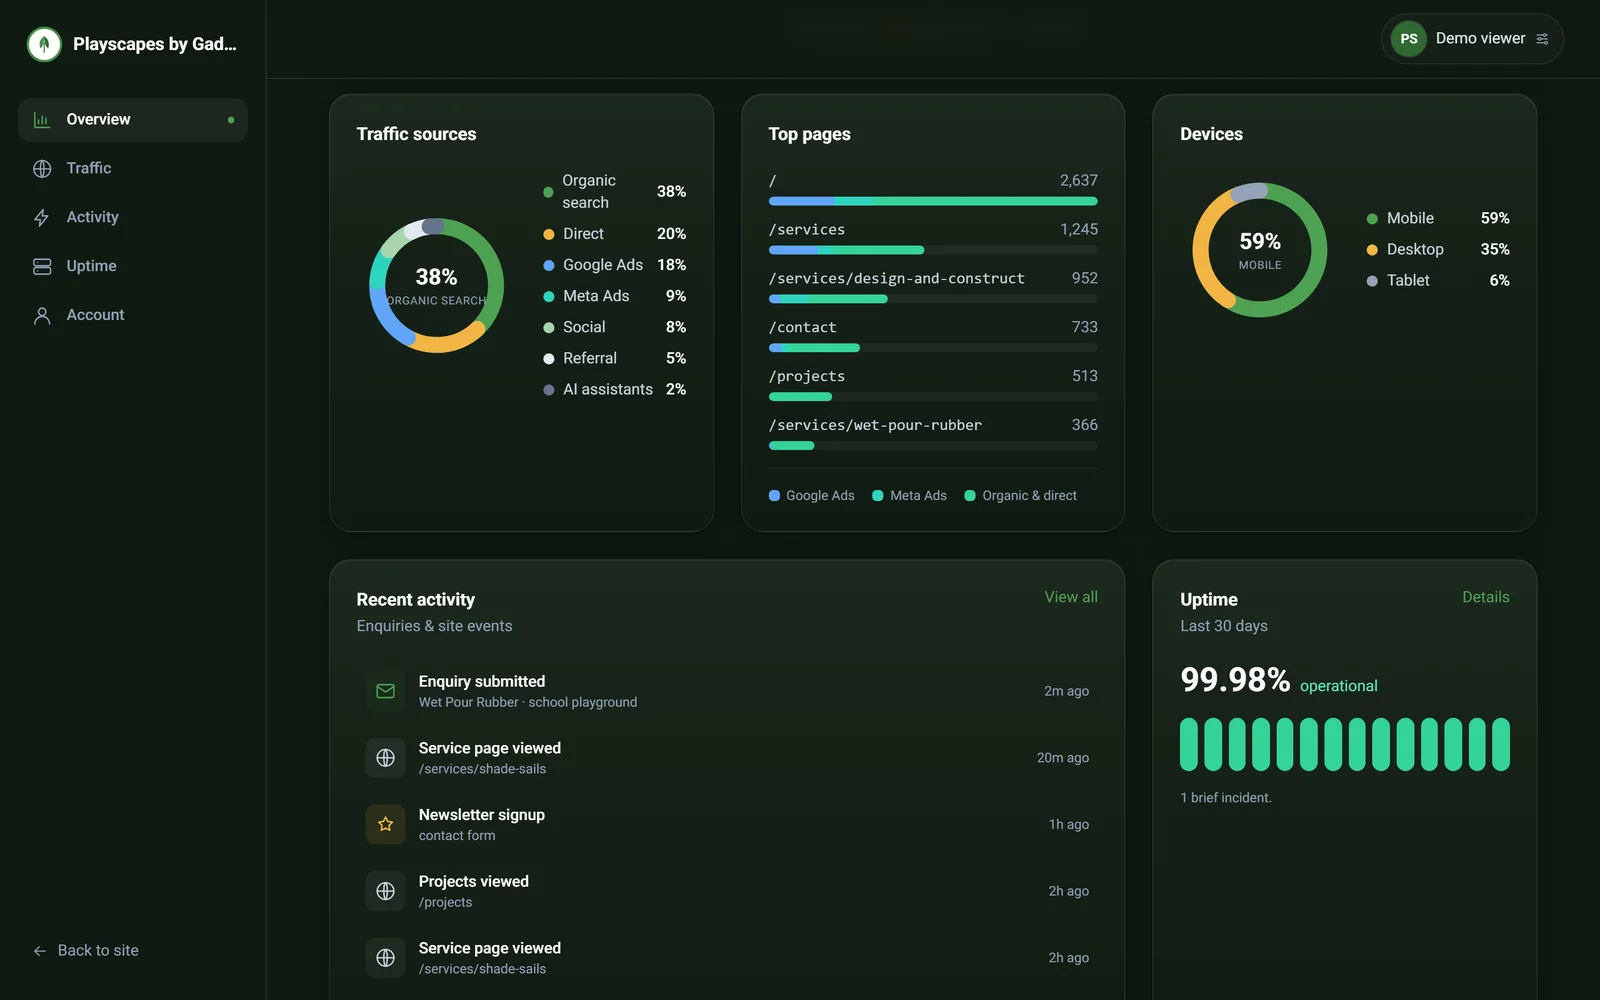Click the '99.98%' uptime value
The width and height of the screenshot is (1600, 1000).
[x=1235, y=680]
